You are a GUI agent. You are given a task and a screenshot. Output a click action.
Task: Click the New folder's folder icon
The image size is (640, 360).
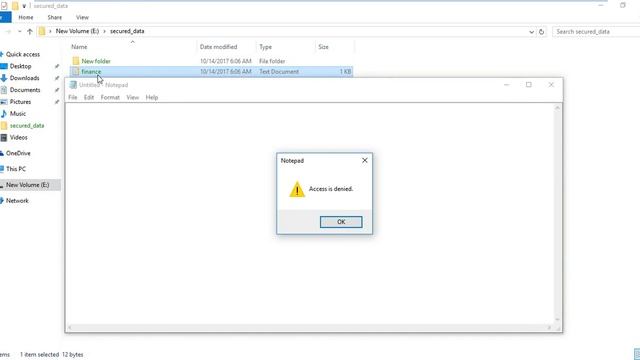76,61
